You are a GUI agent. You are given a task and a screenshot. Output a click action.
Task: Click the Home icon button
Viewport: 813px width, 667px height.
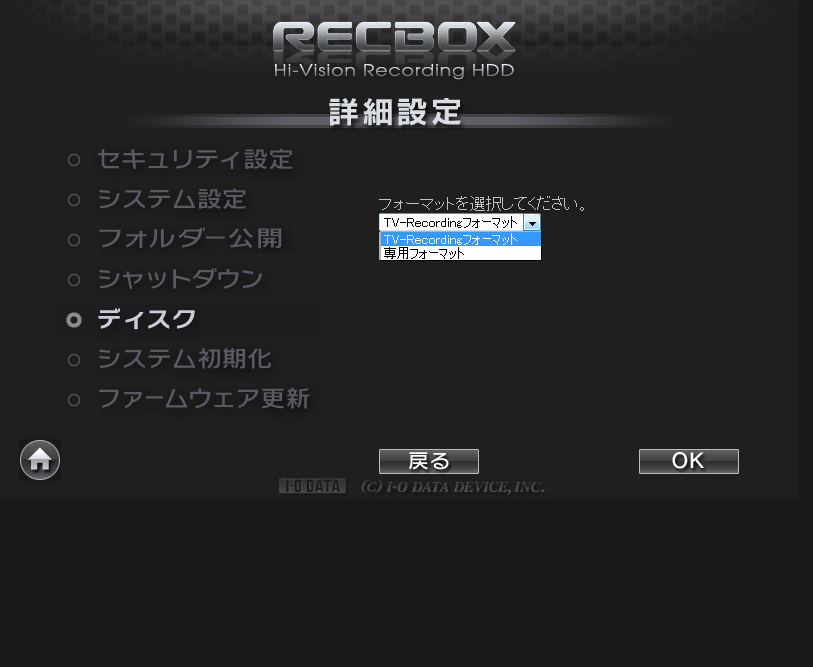[x=40, y=460]
